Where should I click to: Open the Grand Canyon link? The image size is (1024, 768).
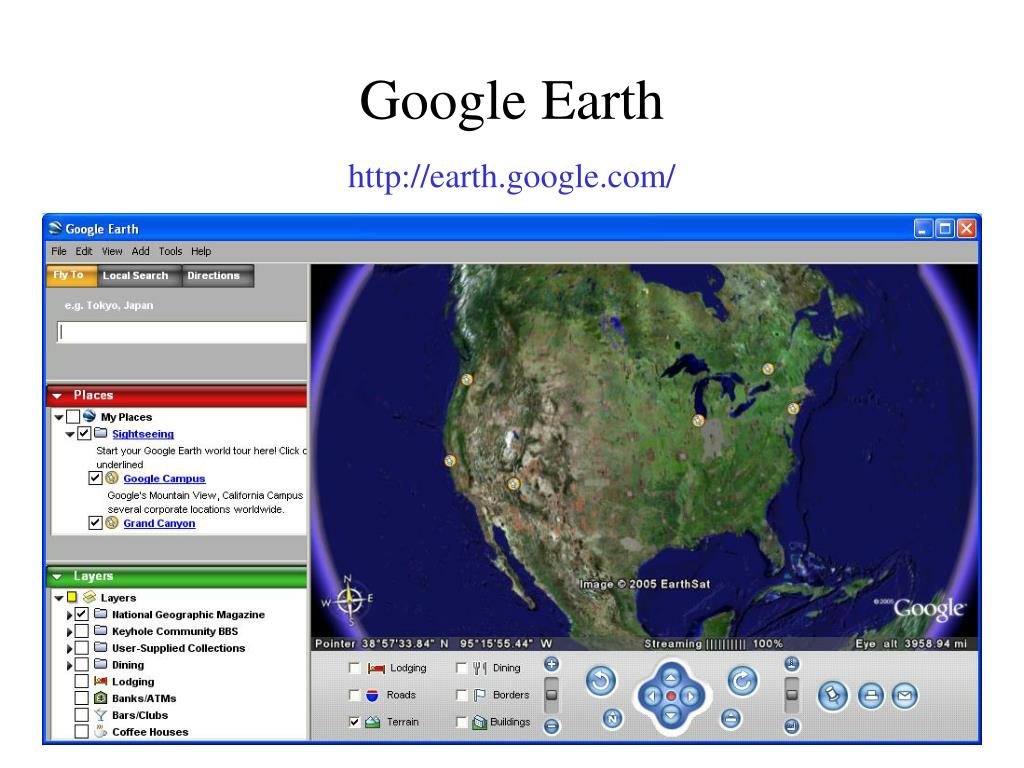coord(159,523)
